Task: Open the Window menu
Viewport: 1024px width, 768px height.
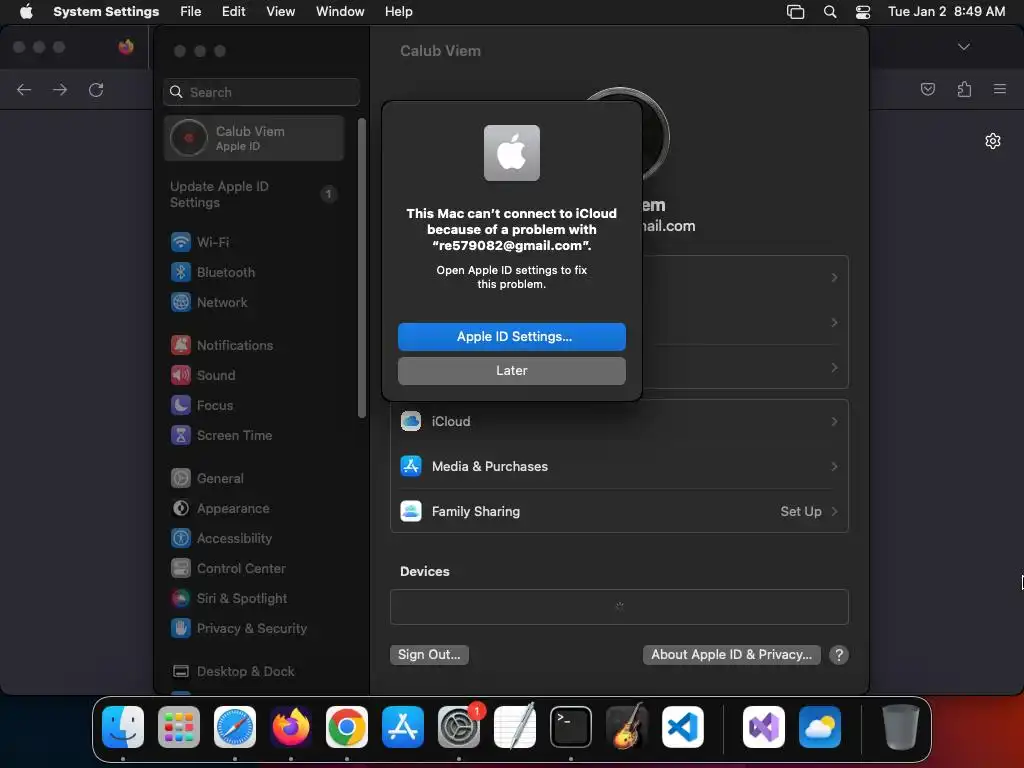Action: point(340,11)
